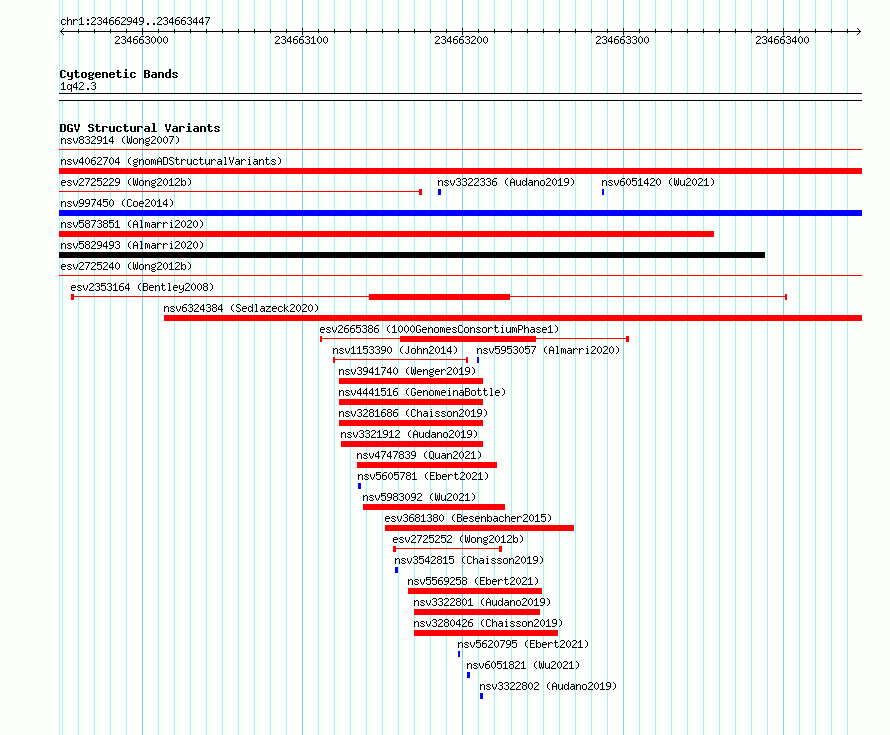Image resolution: width=890 pixels, height=735 pixels.
Task: Click nsv4747839 (Quan2021) label
Action: (419, 455)
